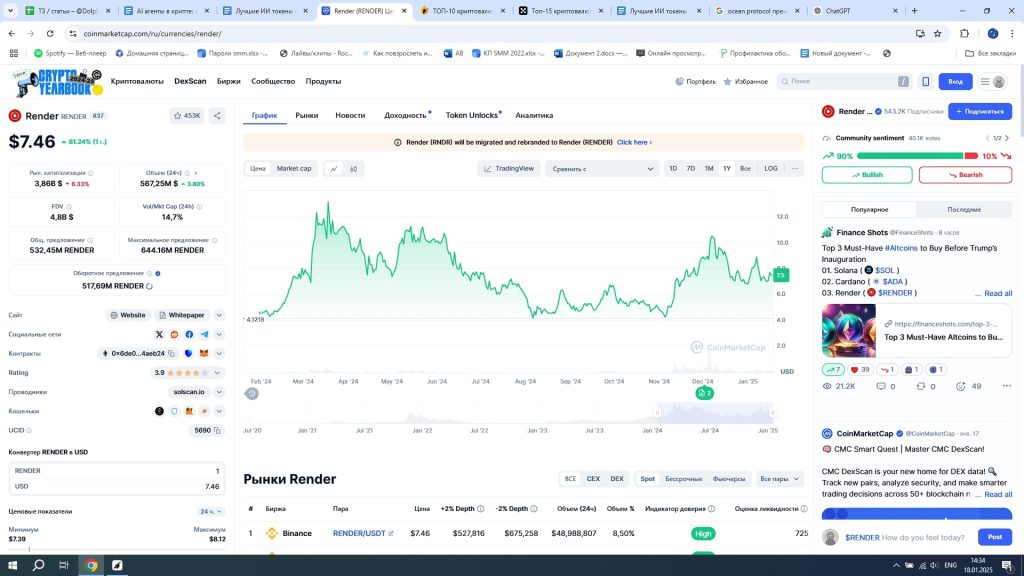Open the Whitepaper link
Viewport: 1024px width, 576px height.
coord(182,315)
